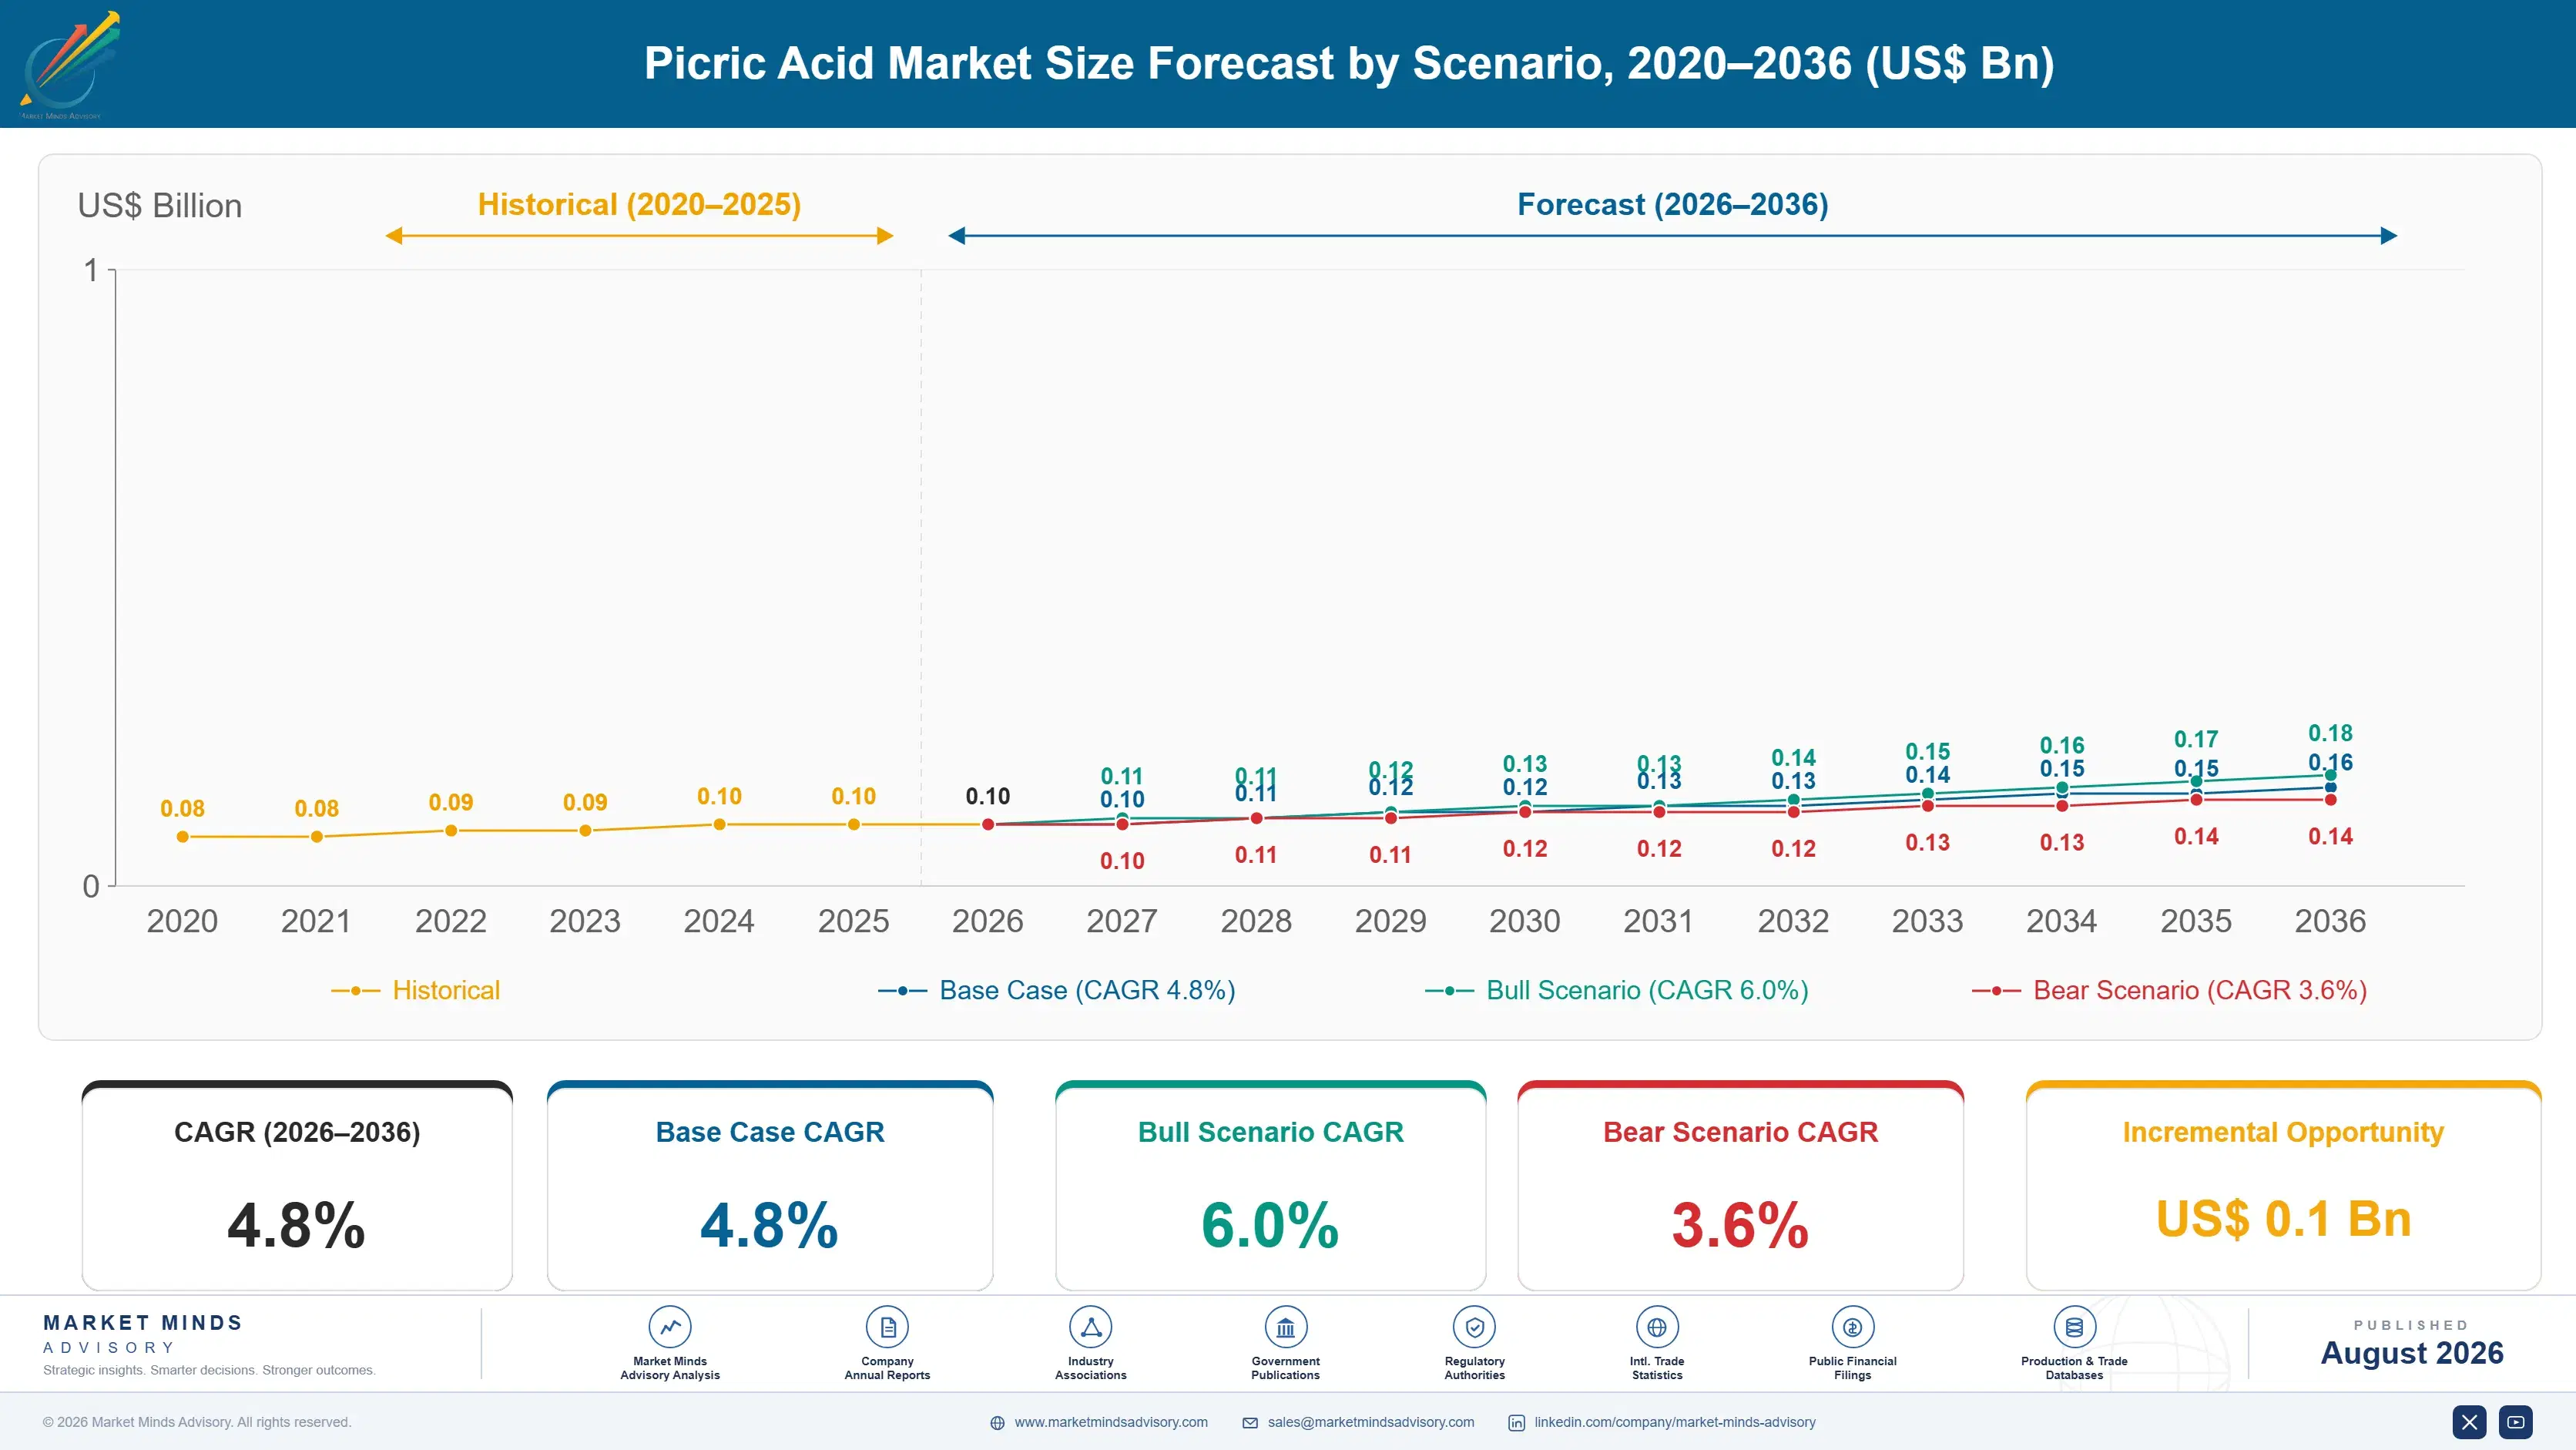
Task: Click the Company Annual Reports icon
Action: [x=887, y=1327]
